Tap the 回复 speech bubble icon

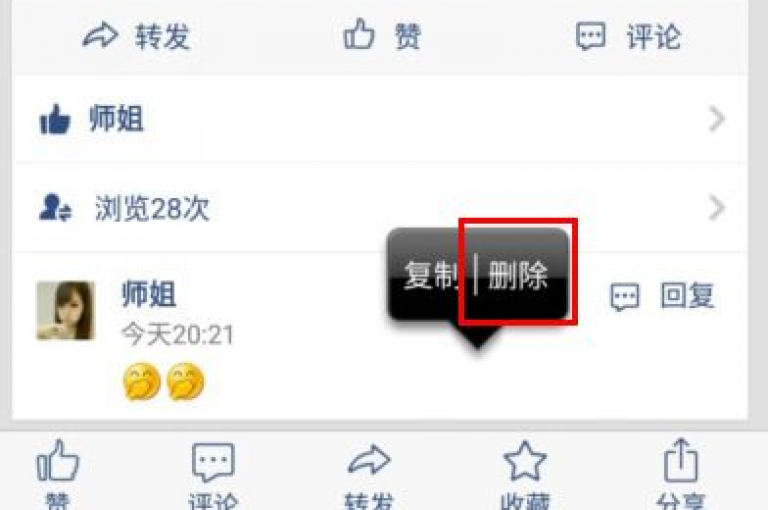pos(624,297)
